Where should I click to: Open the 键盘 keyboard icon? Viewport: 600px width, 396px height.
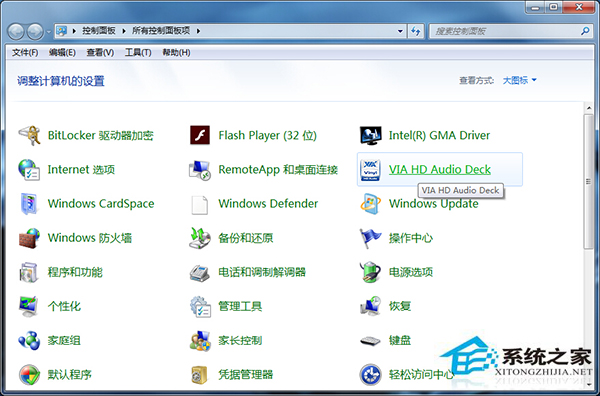pos(370,341)
